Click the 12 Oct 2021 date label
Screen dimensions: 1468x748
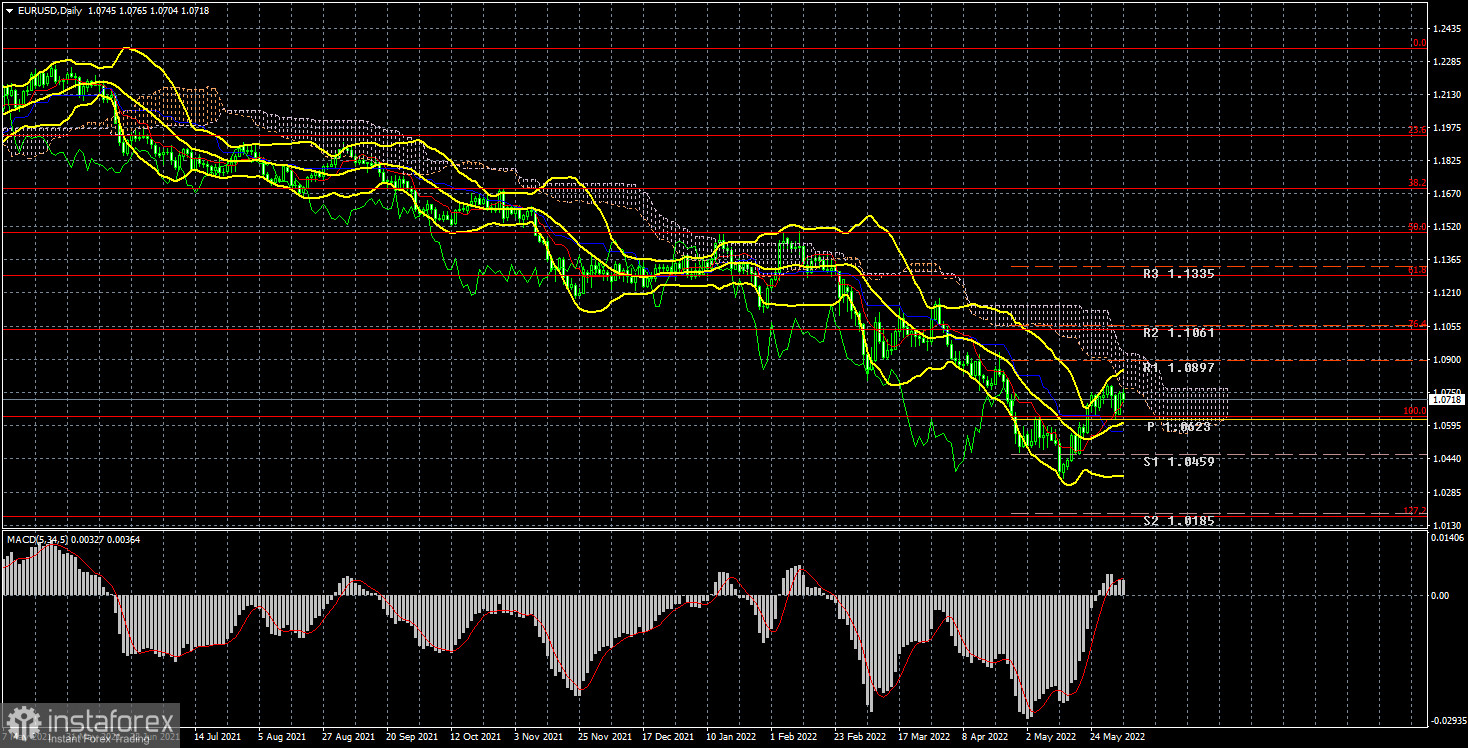pos(477,736)
